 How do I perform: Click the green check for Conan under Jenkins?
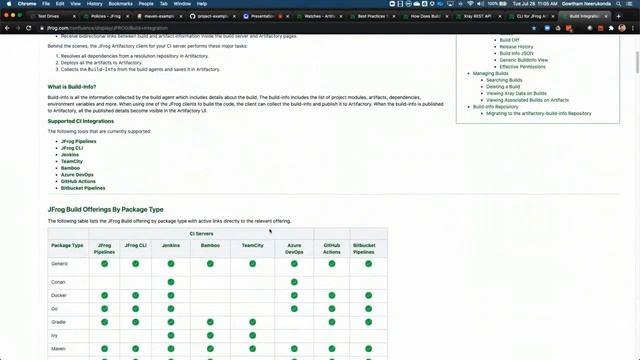[171, 282]
